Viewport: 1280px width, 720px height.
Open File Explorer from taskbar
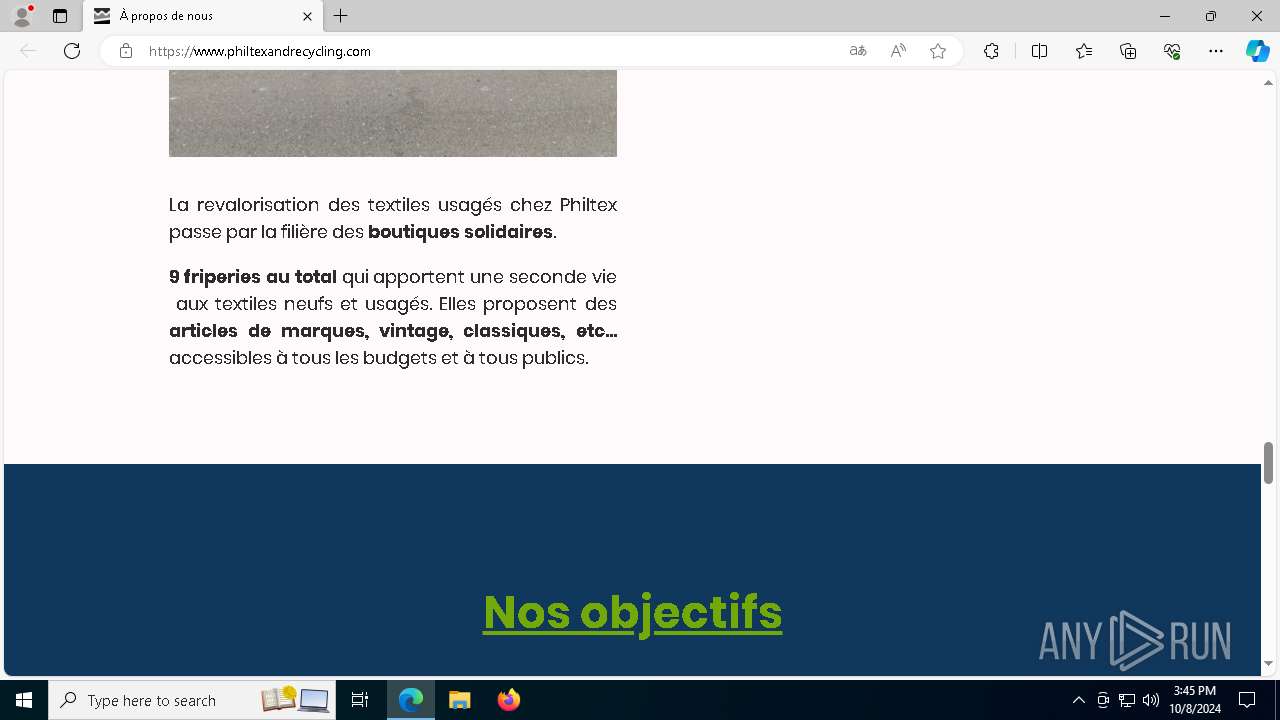tap(460, 700)
